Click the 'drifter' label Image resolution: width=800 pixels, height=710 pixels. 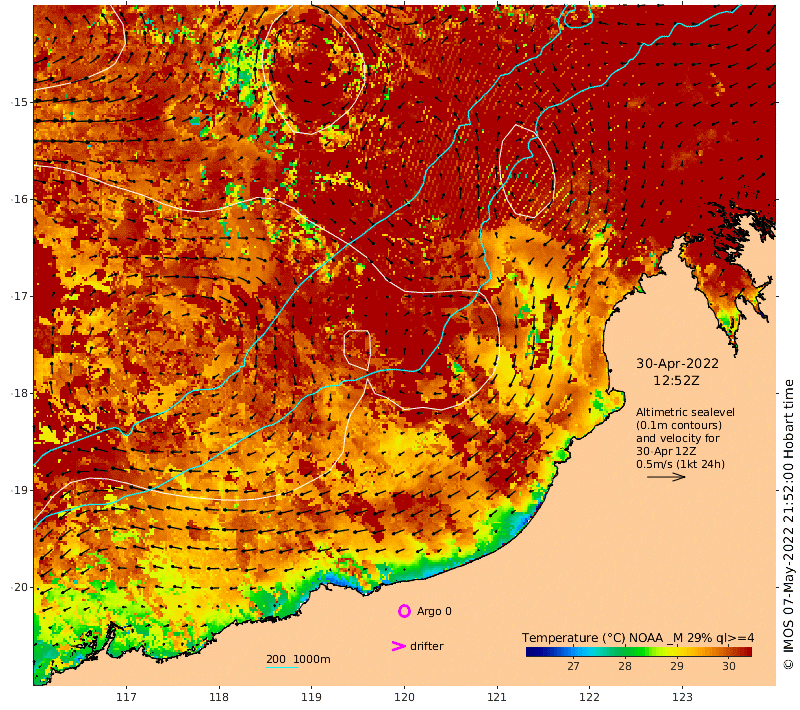click(x=427, y=646)
